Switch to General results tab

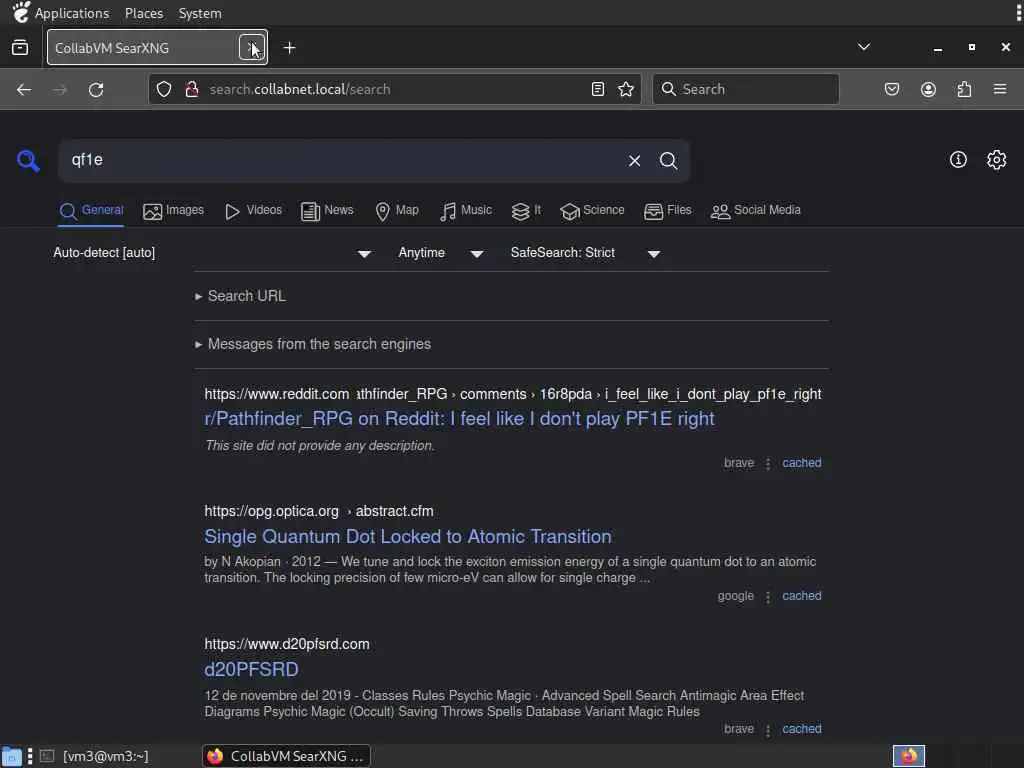coord(91,210)
